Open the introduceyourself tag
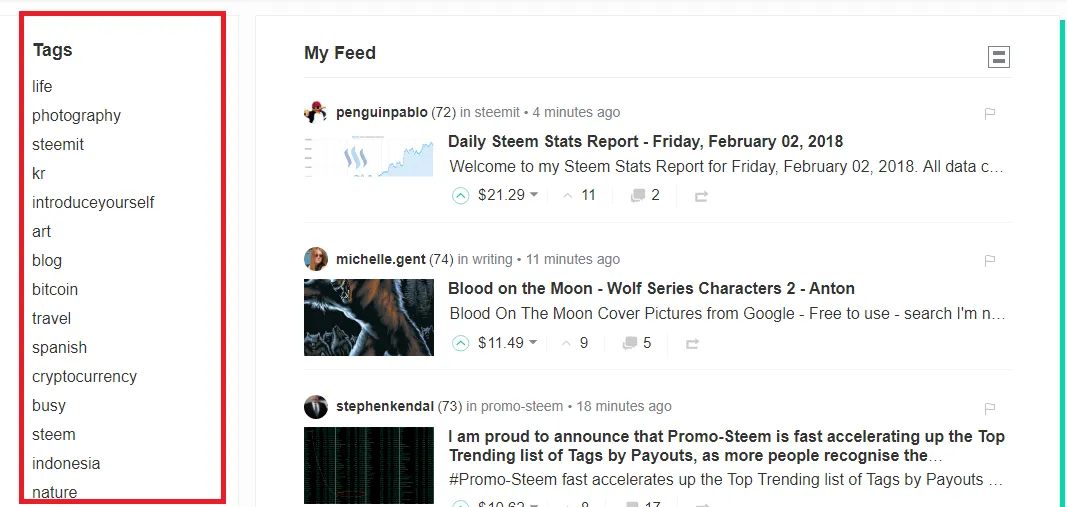This screenshot has height=507, width=1067. [x=93, y=203]
